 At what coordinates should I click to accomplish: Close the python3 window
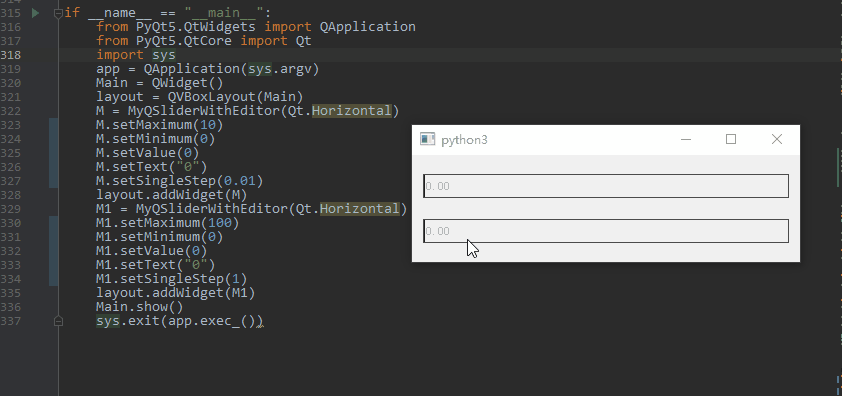(776, 140)
